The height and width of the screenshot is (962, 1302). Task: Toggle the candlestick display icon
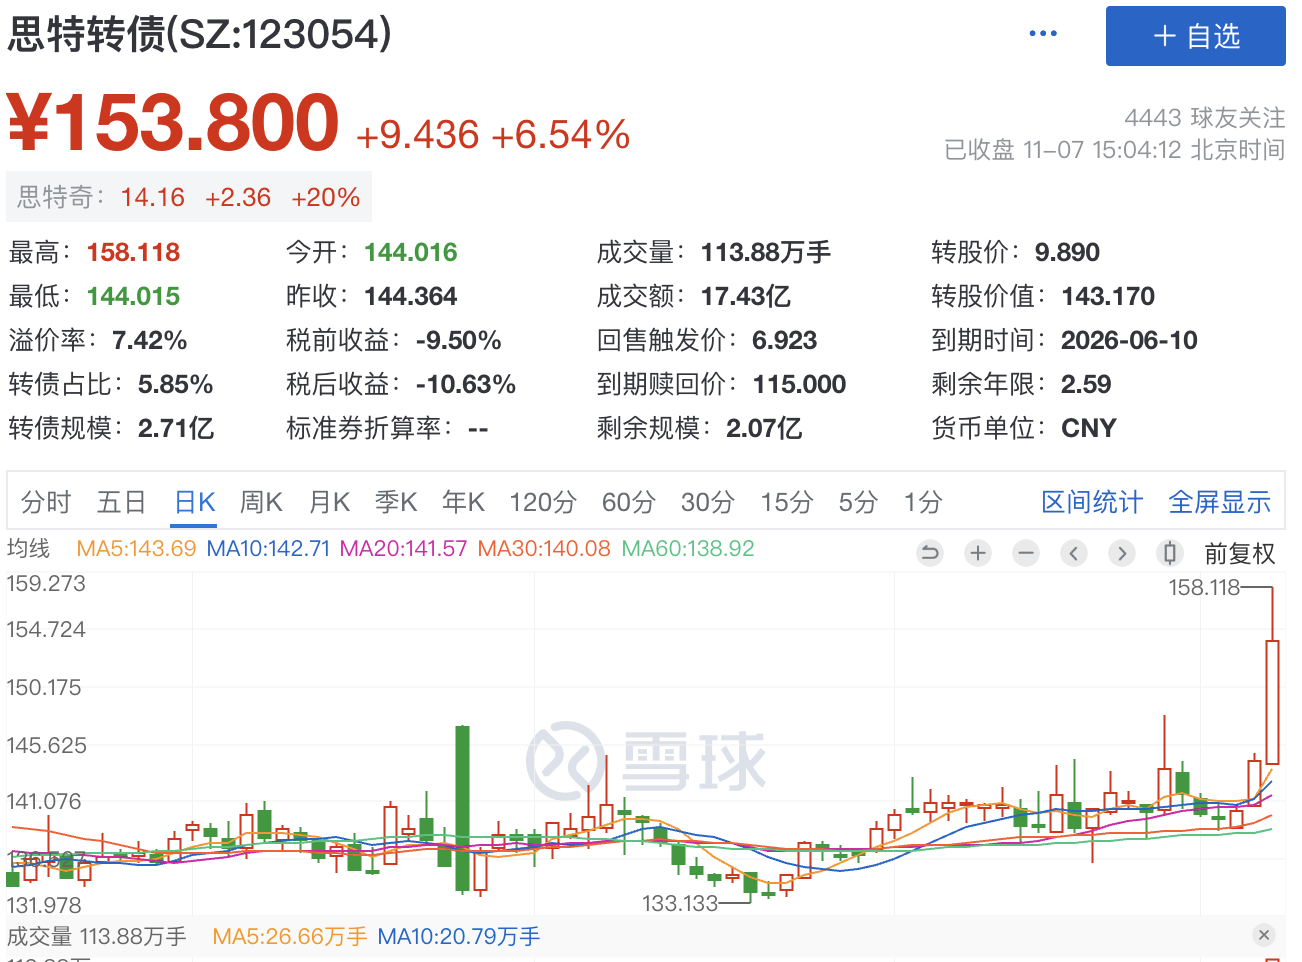click(x=1170, y=553)
